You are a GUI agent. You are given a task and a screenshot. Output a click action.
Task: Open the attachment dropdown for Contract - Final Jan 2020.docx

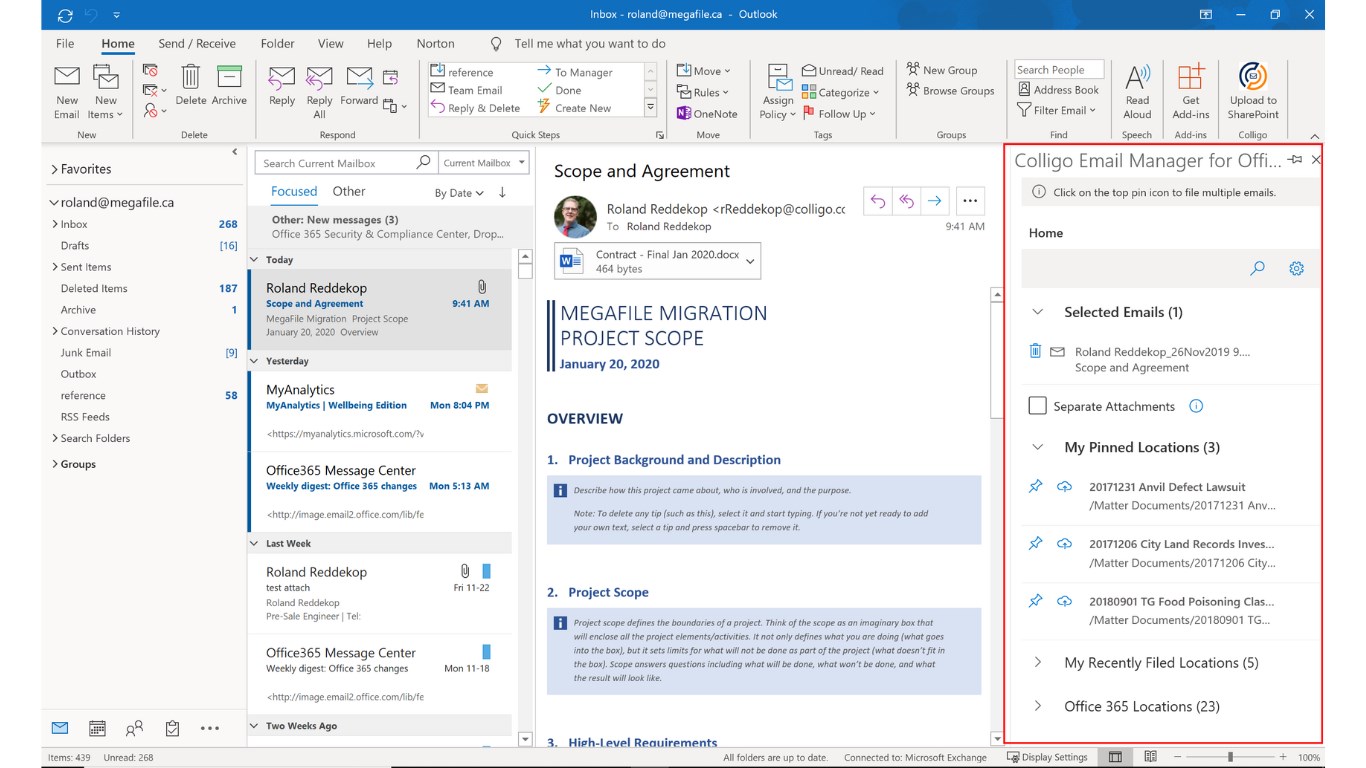pos(751,262)
